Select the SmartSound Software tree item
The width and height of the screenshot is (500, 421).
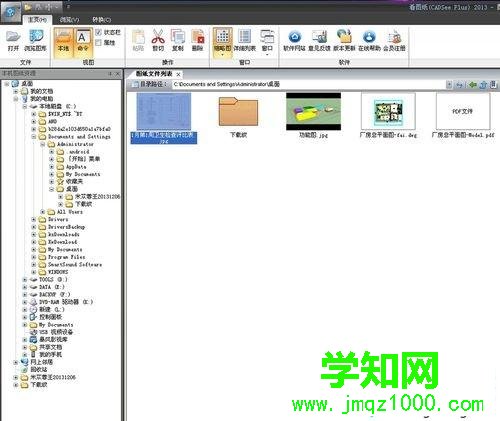pos(75,265)
